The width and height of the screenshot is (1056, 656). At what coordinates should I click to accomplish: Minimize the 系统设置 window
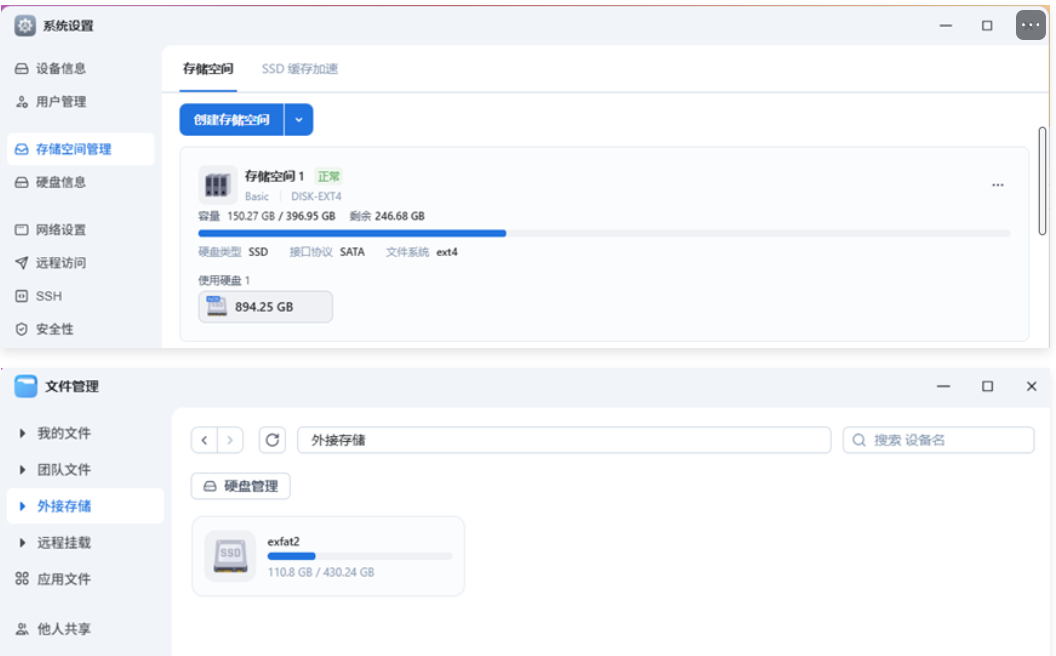[x=946, y=26]
